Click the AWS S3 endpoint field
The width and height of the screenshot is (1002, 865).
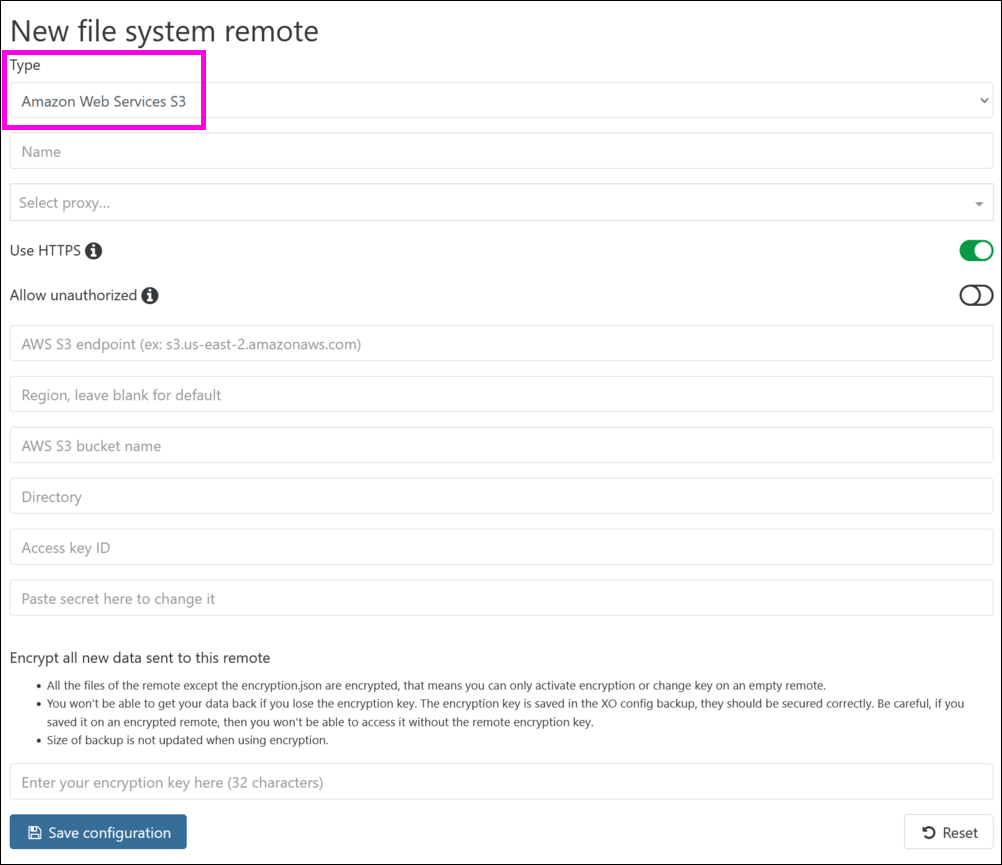point(501,344)
